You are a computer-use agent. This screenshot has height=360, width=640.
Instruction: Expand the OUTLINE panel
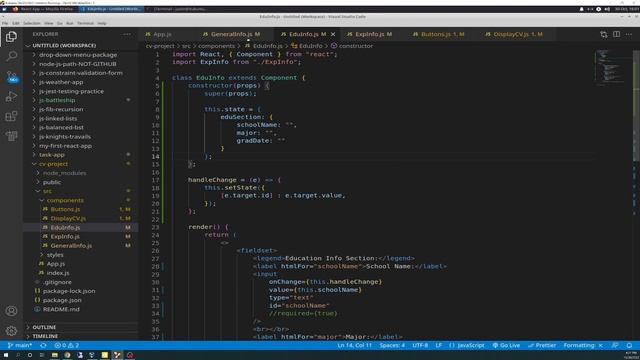[x=81, y=327]
